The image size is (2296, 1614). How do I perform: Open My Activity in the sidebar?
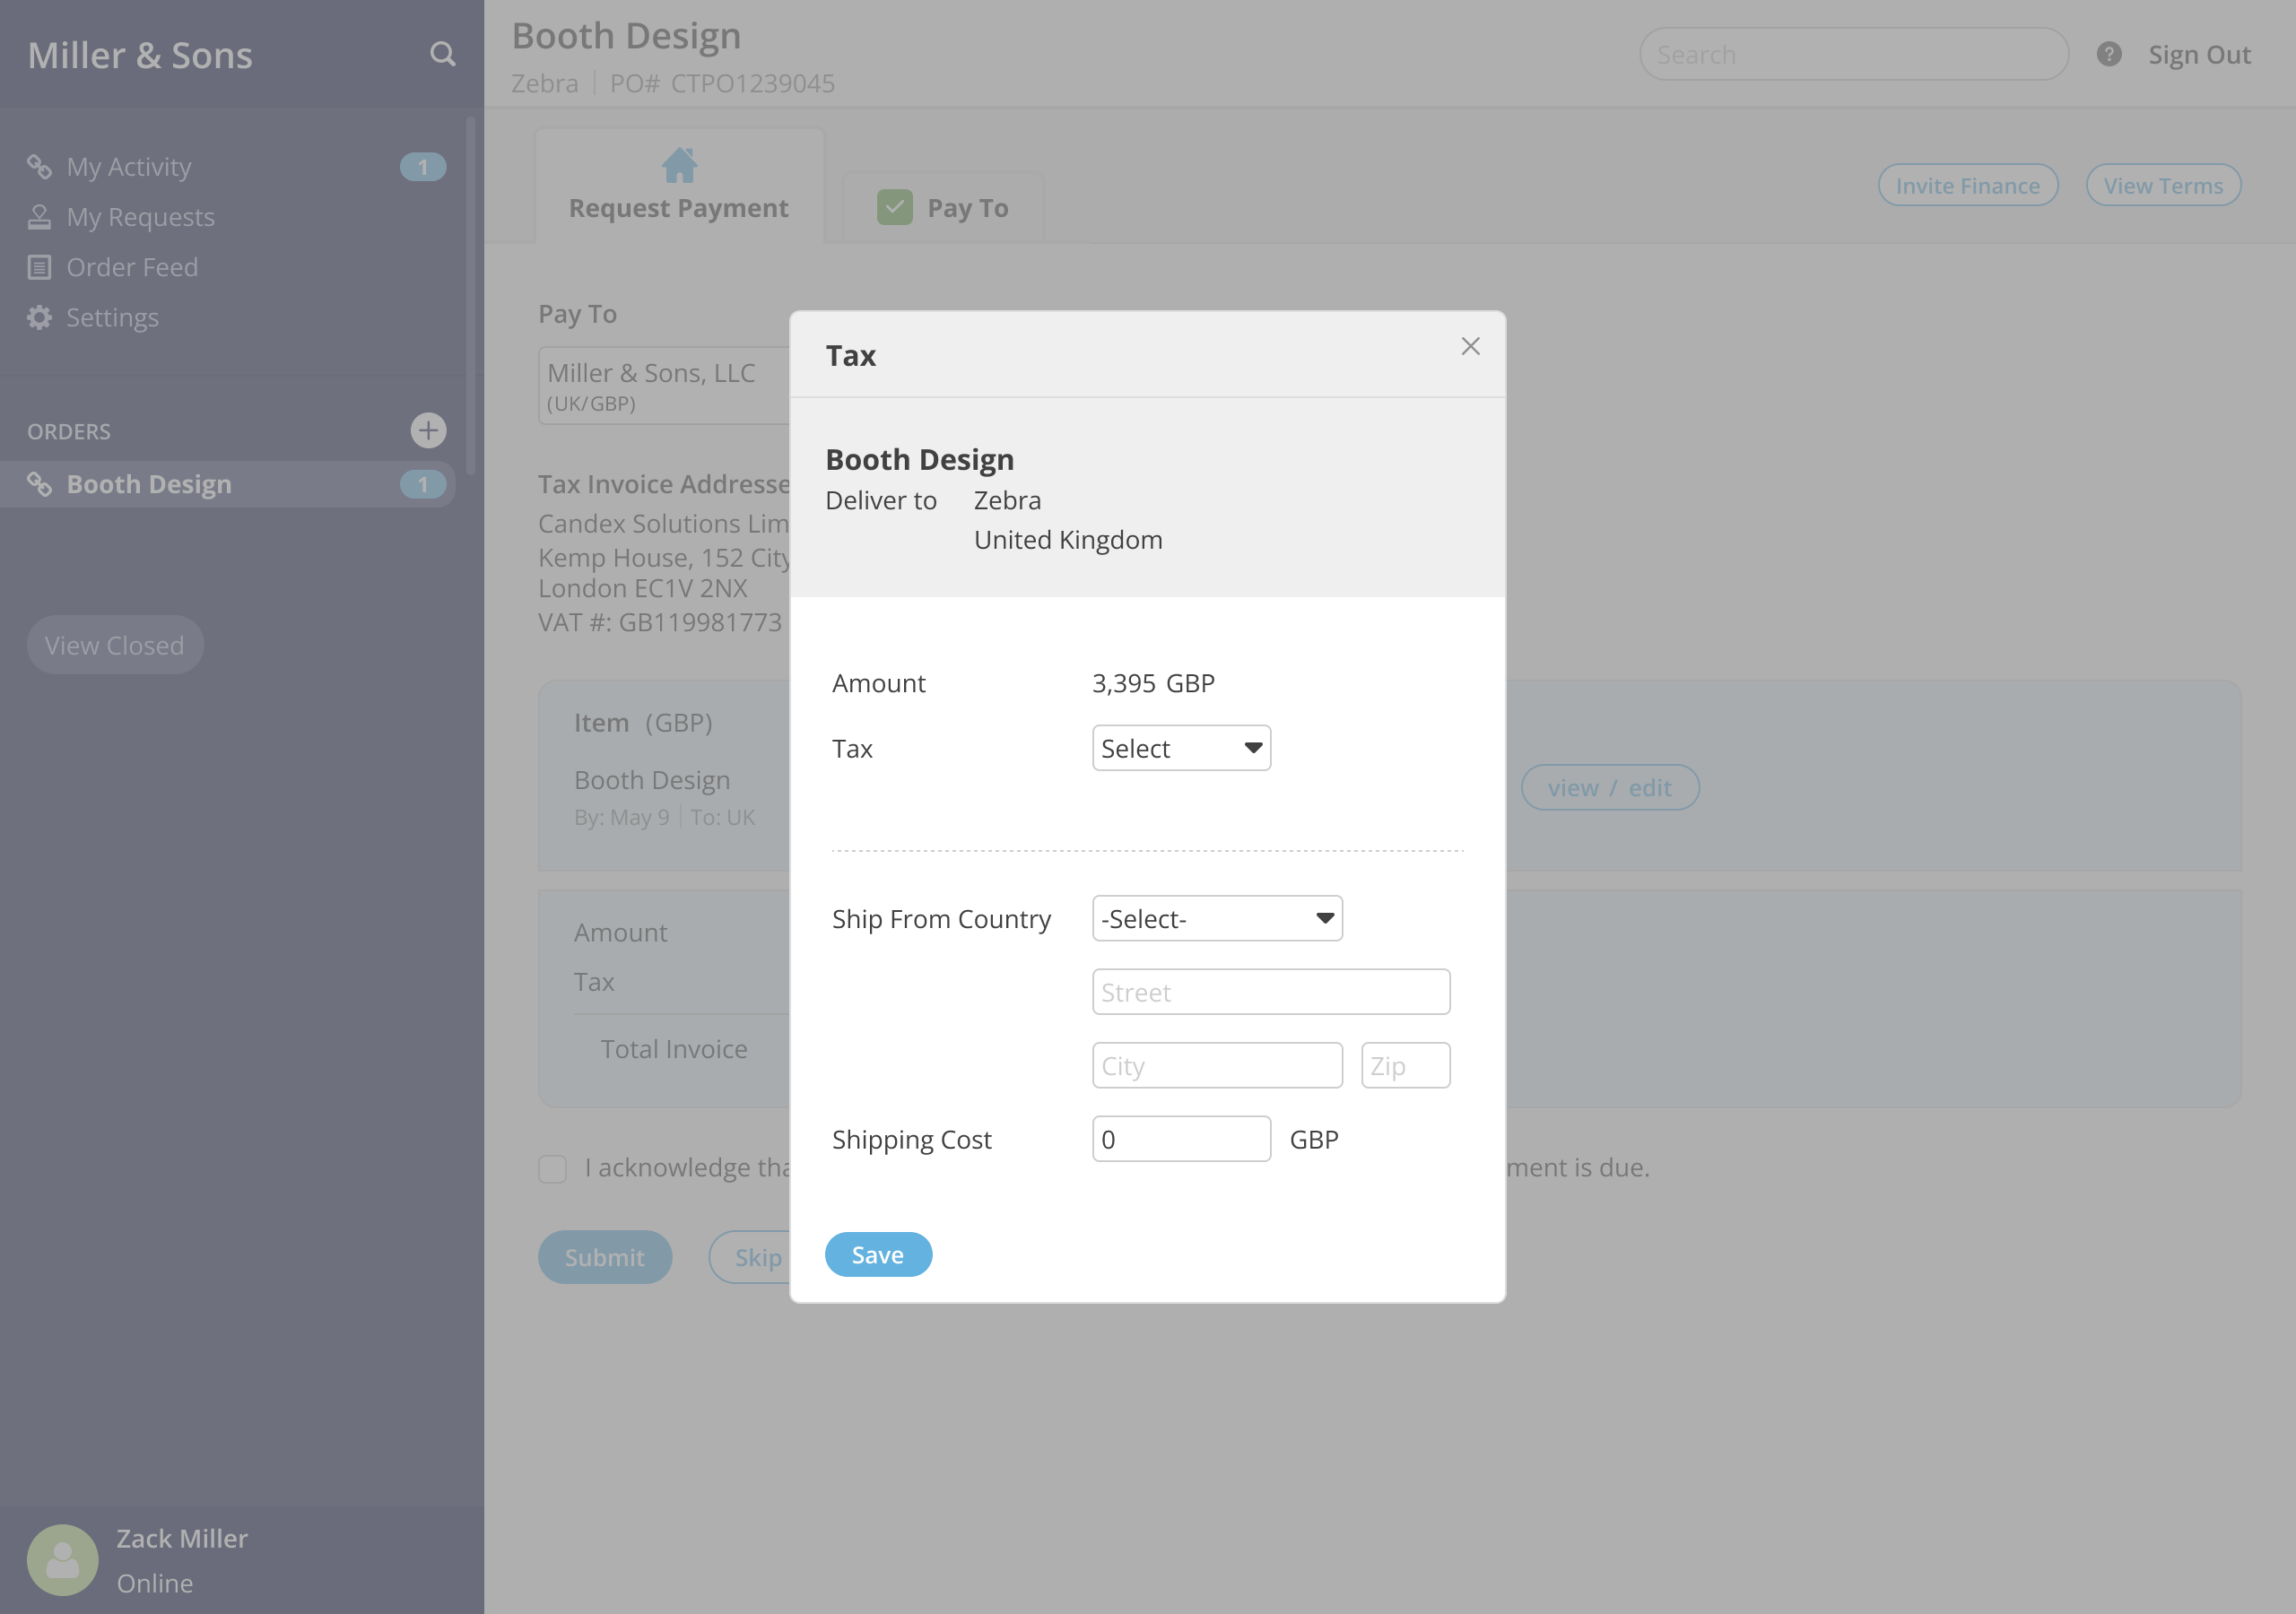point(129,167)
